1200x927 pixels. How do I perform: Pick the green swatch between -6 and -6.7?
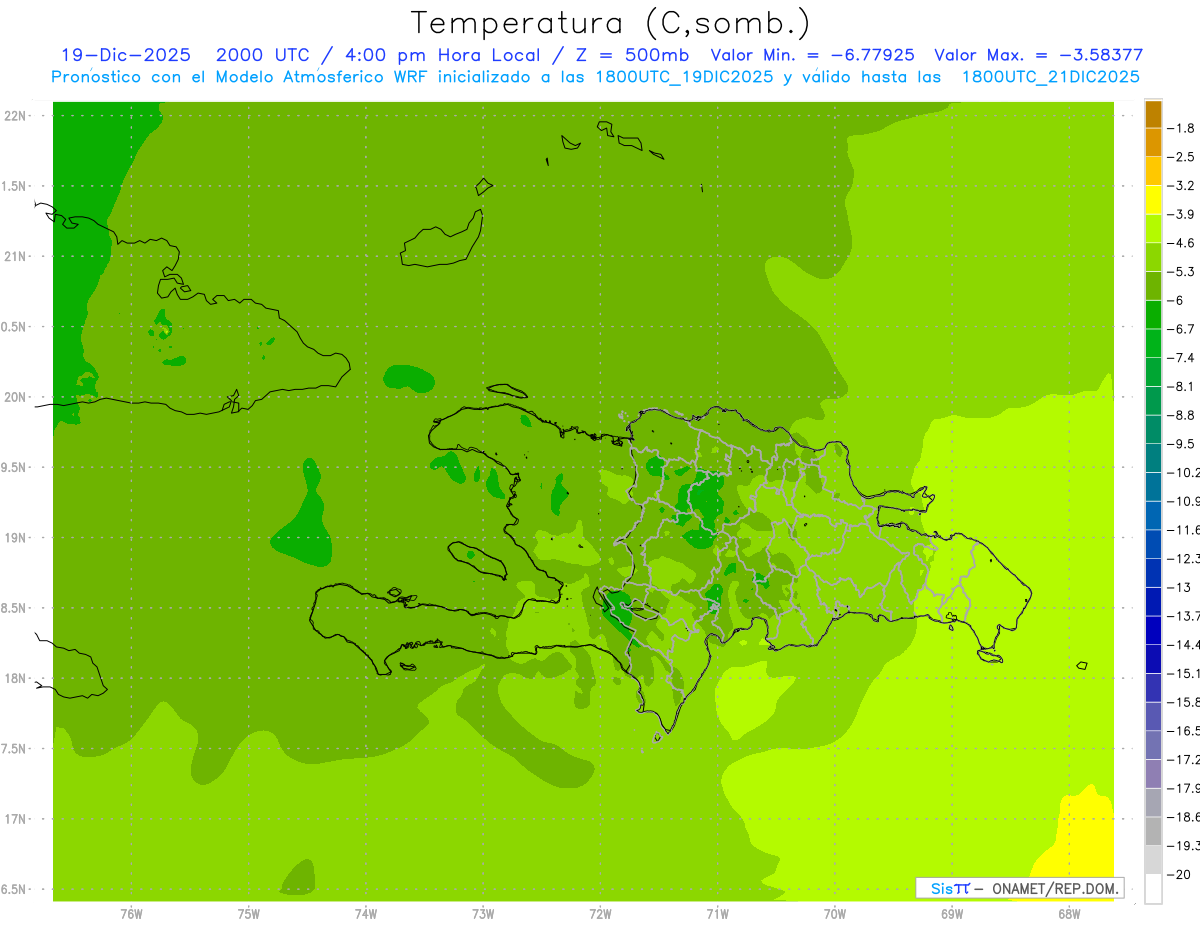tap(1154, 315)
